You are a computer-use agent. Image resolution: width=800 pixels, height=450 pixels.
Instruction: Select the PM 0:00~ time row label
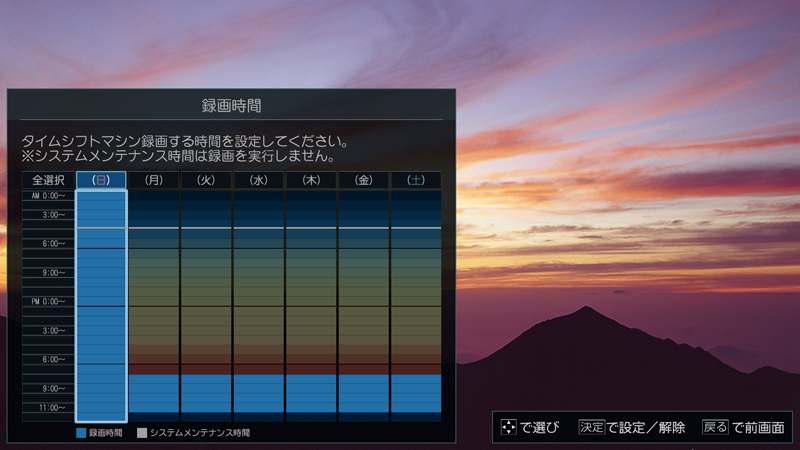(48, 301)
